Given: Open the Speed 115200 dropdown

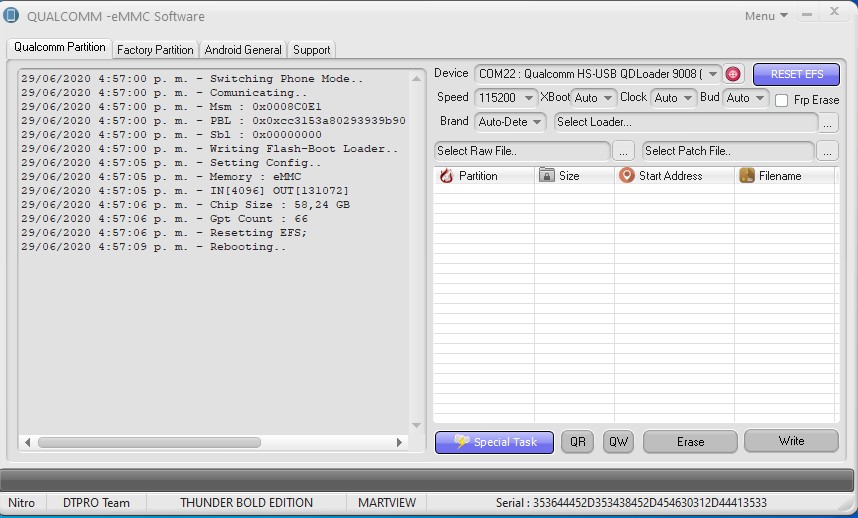Looking at the screenshot, I should pyautogui.click(x=506, y=98).
